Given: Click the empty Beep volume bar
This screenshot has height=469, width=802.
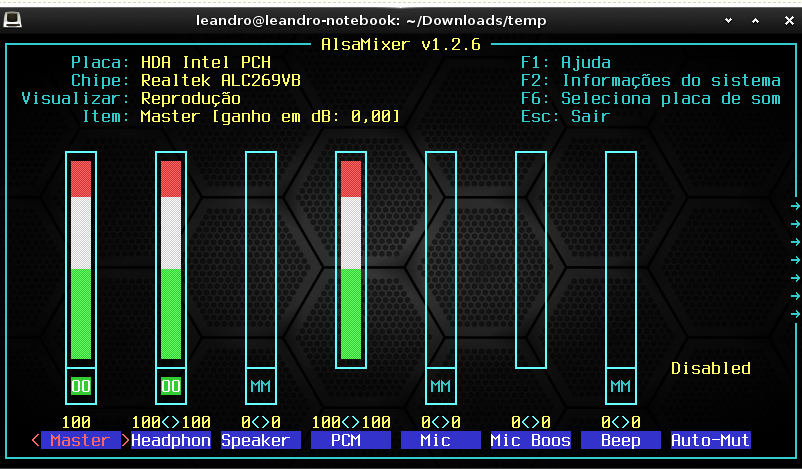Looking at the screenshot, I should [x=621, y=260].
